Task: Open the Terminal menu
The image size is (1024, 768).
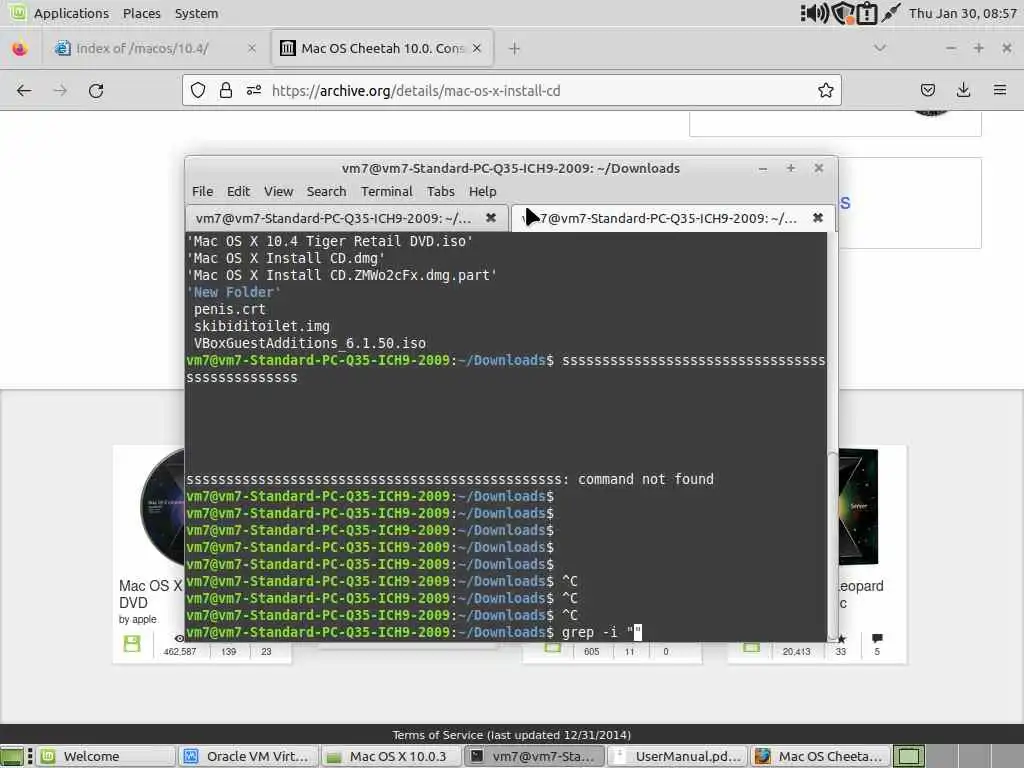Action: [387, 191]
